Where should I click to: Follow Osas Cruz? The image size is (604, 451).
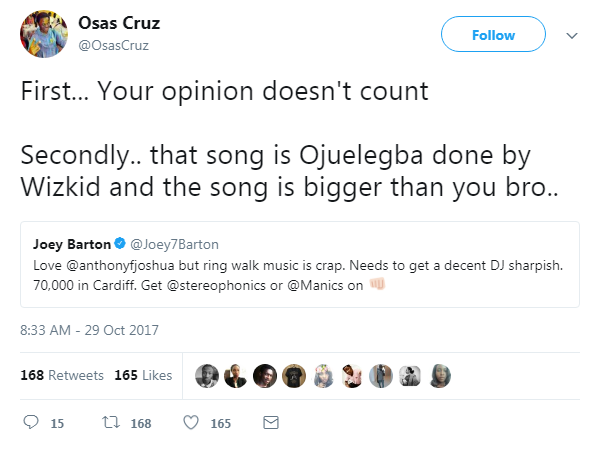495,35
